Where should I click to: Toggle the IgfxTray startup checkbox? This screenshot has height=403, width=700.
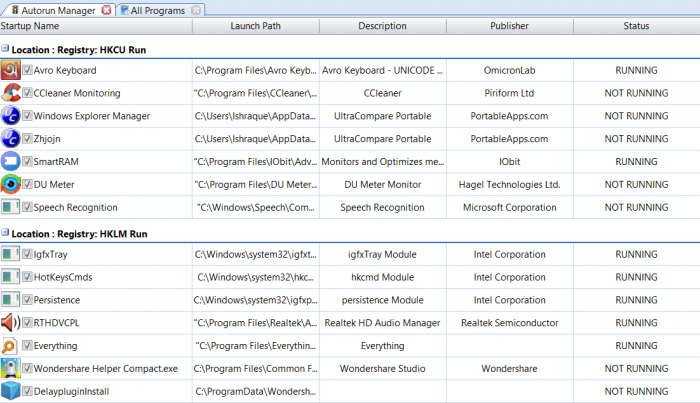pyautogui.click(x=27, y=255)
